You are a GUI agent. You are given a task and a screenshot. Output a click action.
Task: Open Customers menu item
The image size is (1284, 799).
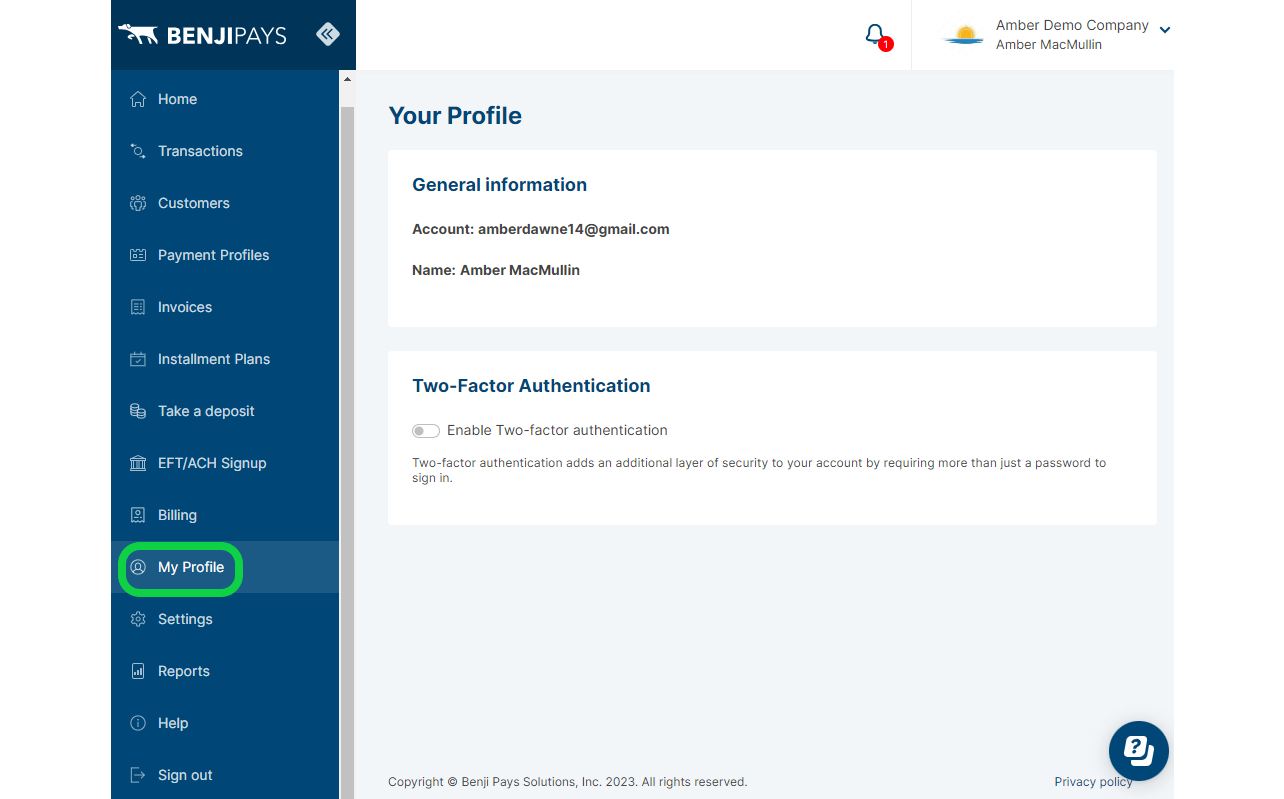(x=225, y=203)
